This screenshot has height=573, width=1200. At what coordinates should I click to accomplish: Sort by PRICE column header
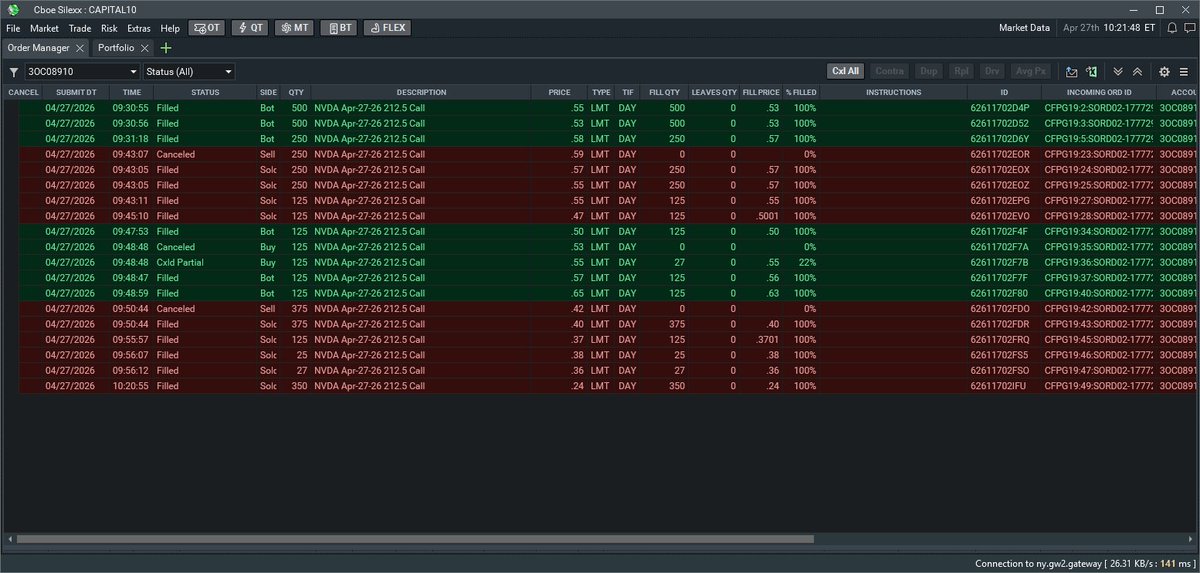[559, 92]
